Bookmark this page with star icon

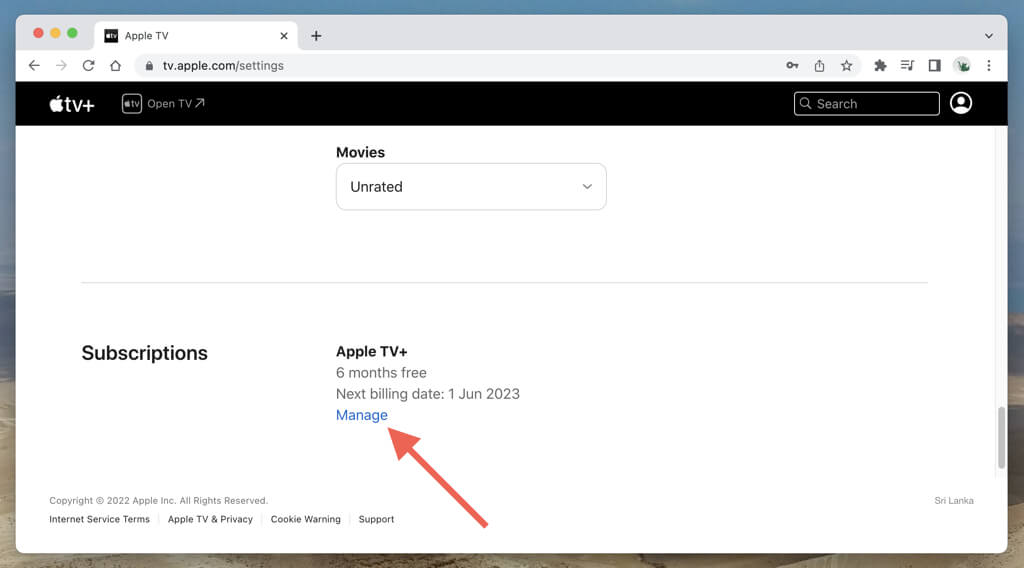tap(846, 65)
